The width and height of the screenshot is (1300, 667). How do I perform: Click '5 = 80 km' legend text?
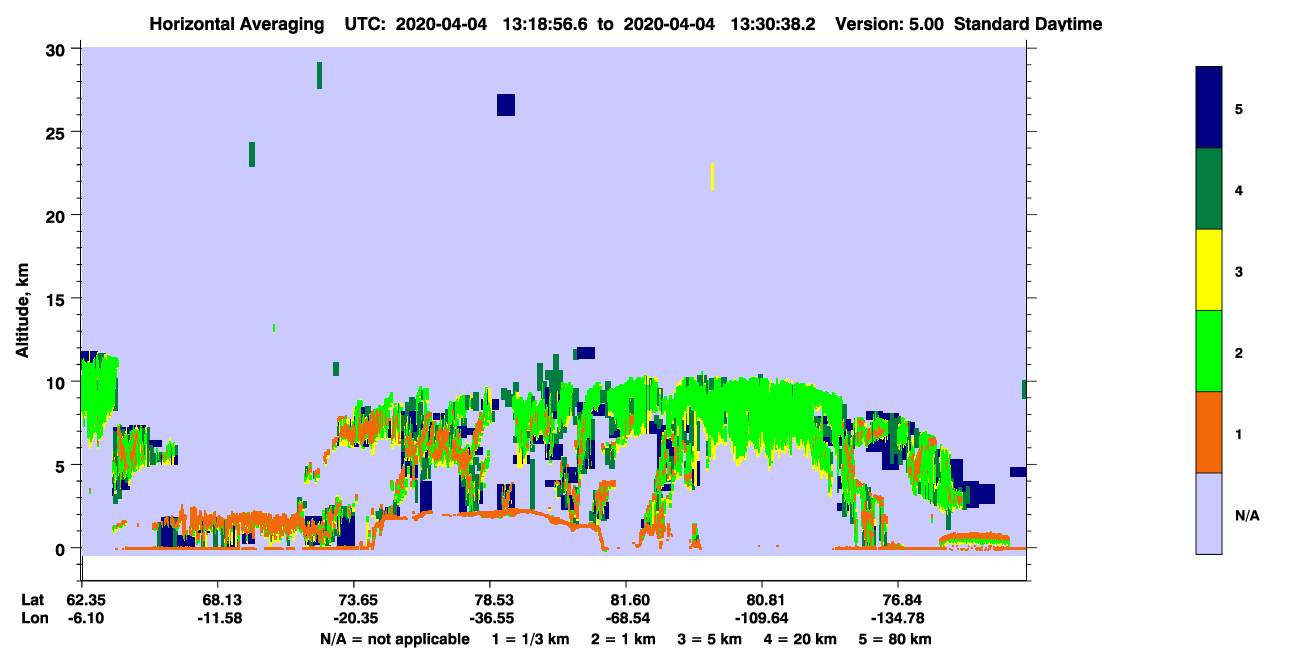point(896,639)
